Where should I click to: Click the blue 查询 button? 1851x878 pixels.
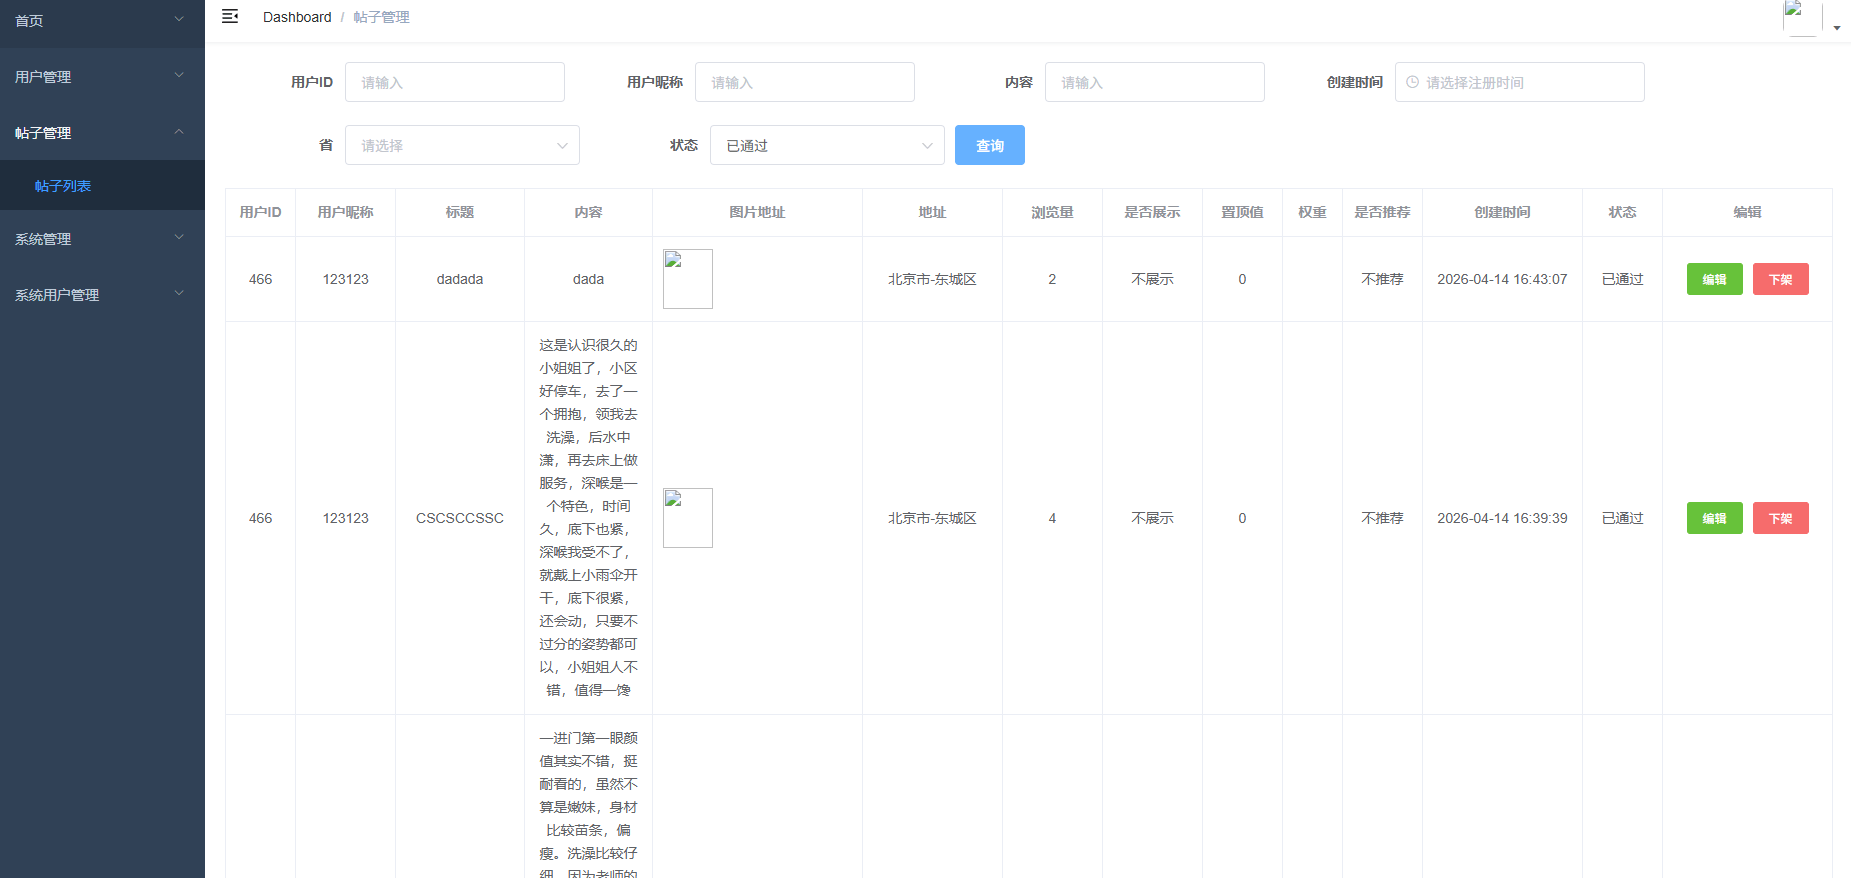click(989, 145)
